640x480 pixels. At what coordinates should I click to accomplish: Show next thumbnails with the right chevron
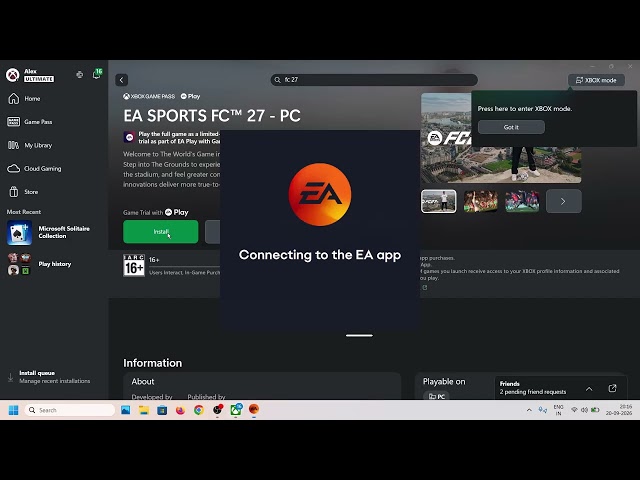tap(564, 201)
